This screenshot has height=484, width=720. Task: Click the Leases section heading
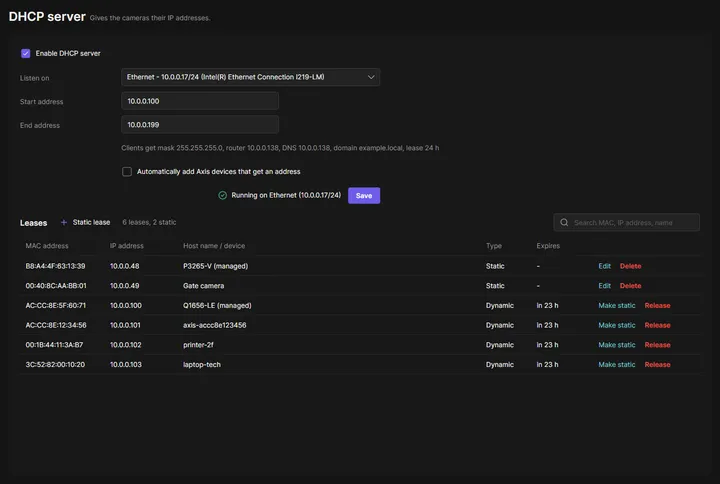click(x=33, y=223)
